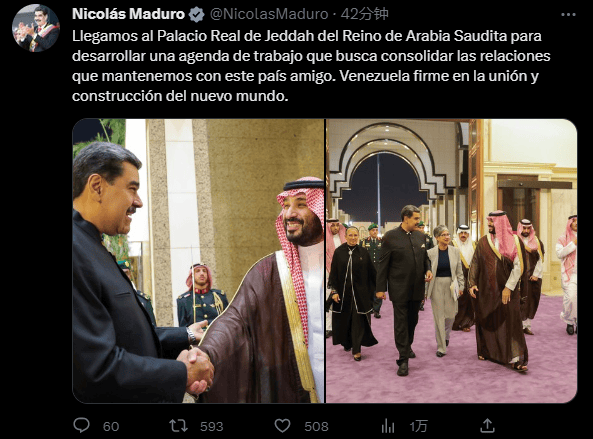Click the 60 replies count
Viewport: 593px width, 439px height.
[111, 427]
